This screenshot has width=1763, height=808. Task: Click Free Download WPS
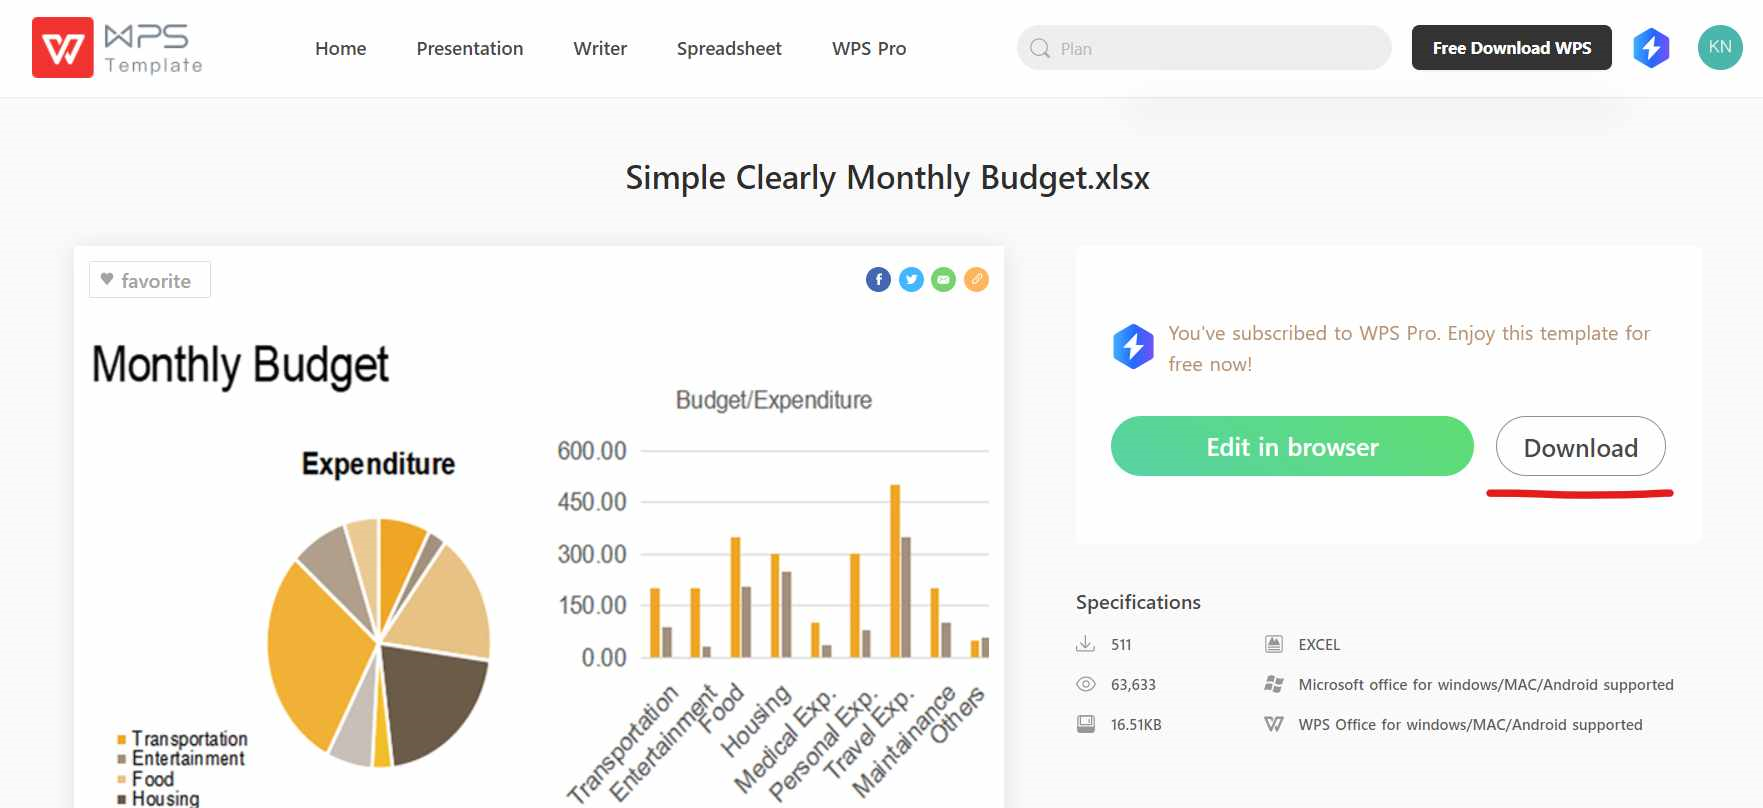1511,47
